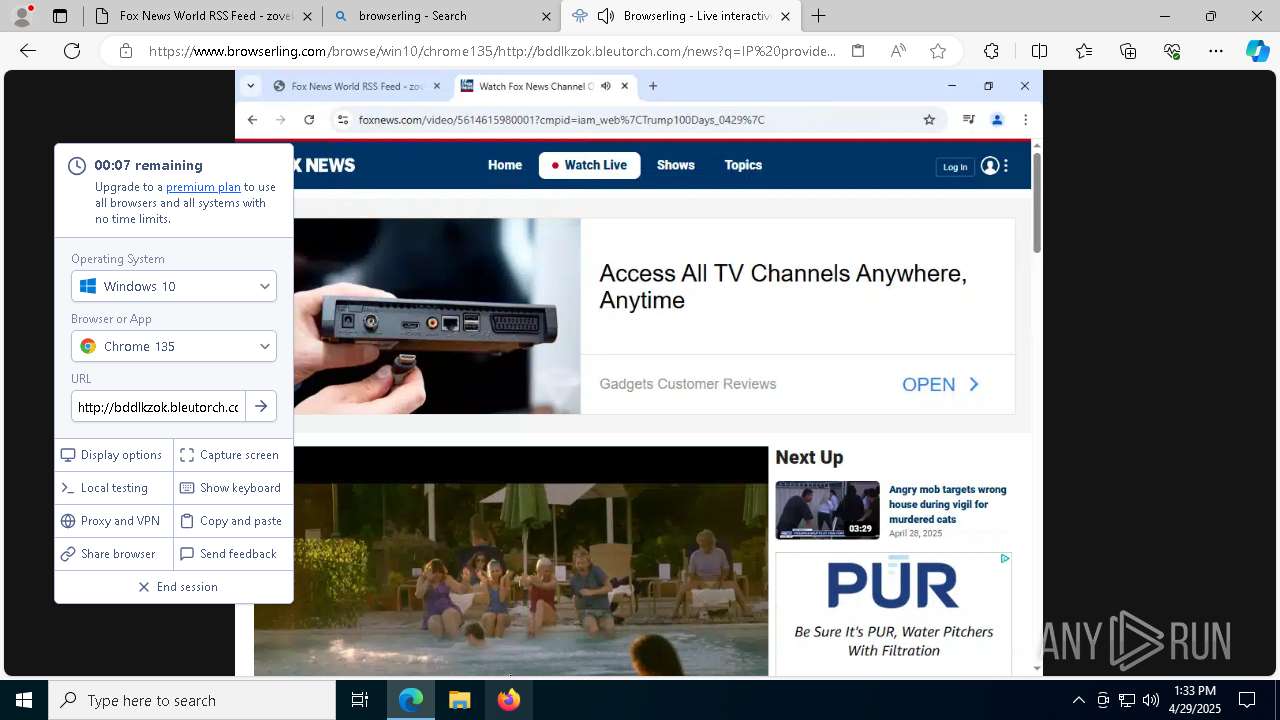Open Copilot sidebar icon
Image resolution: width=1280 pixels, height=720 pixels.
1257,51
